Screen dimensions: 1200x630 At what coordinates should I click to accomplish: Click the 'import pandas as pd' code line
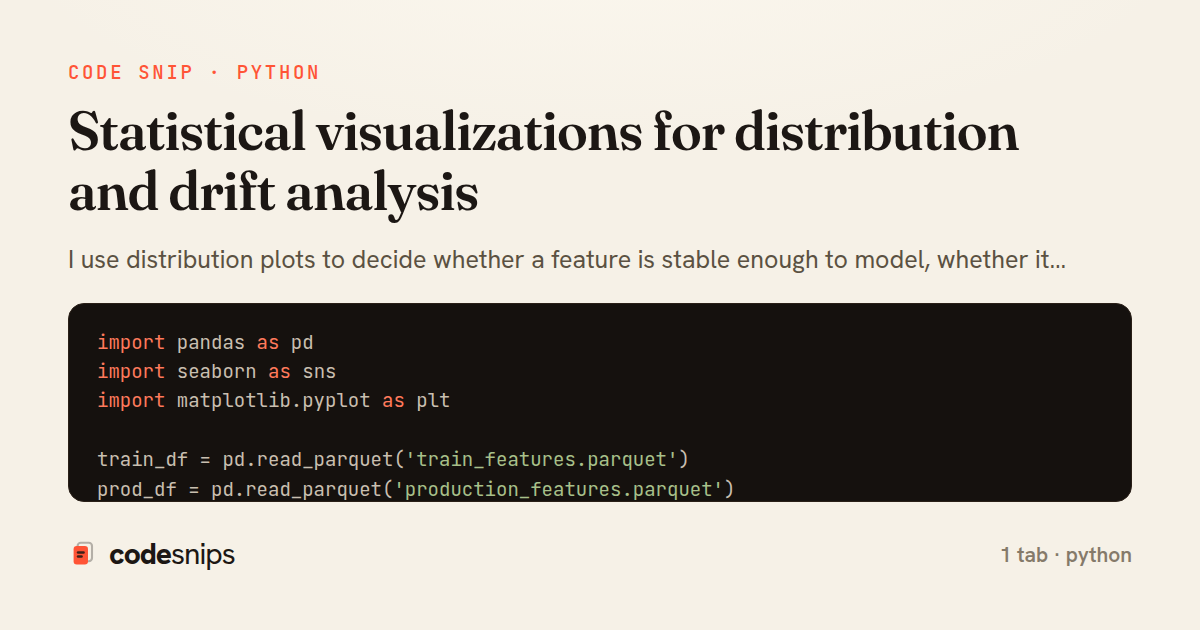(205, 343)
